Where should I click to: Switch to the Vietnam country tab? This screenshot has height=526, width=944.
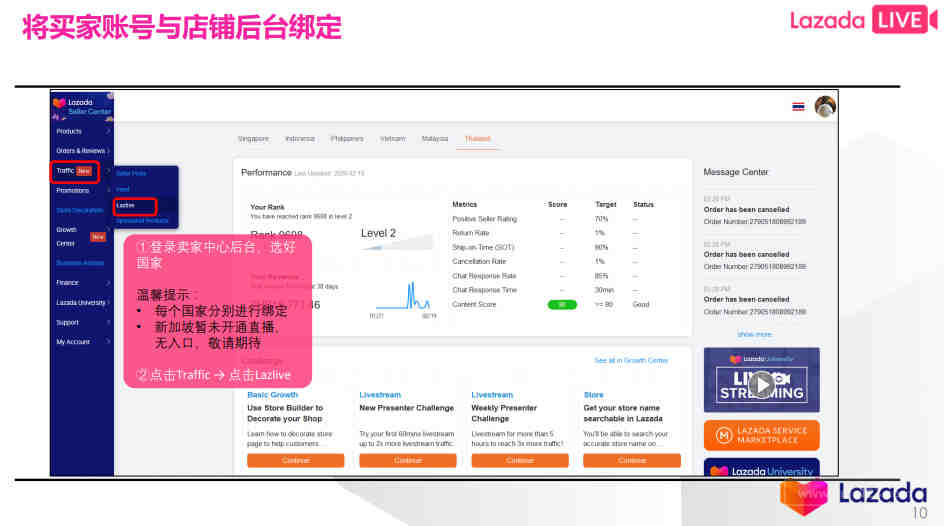(393, 138)
